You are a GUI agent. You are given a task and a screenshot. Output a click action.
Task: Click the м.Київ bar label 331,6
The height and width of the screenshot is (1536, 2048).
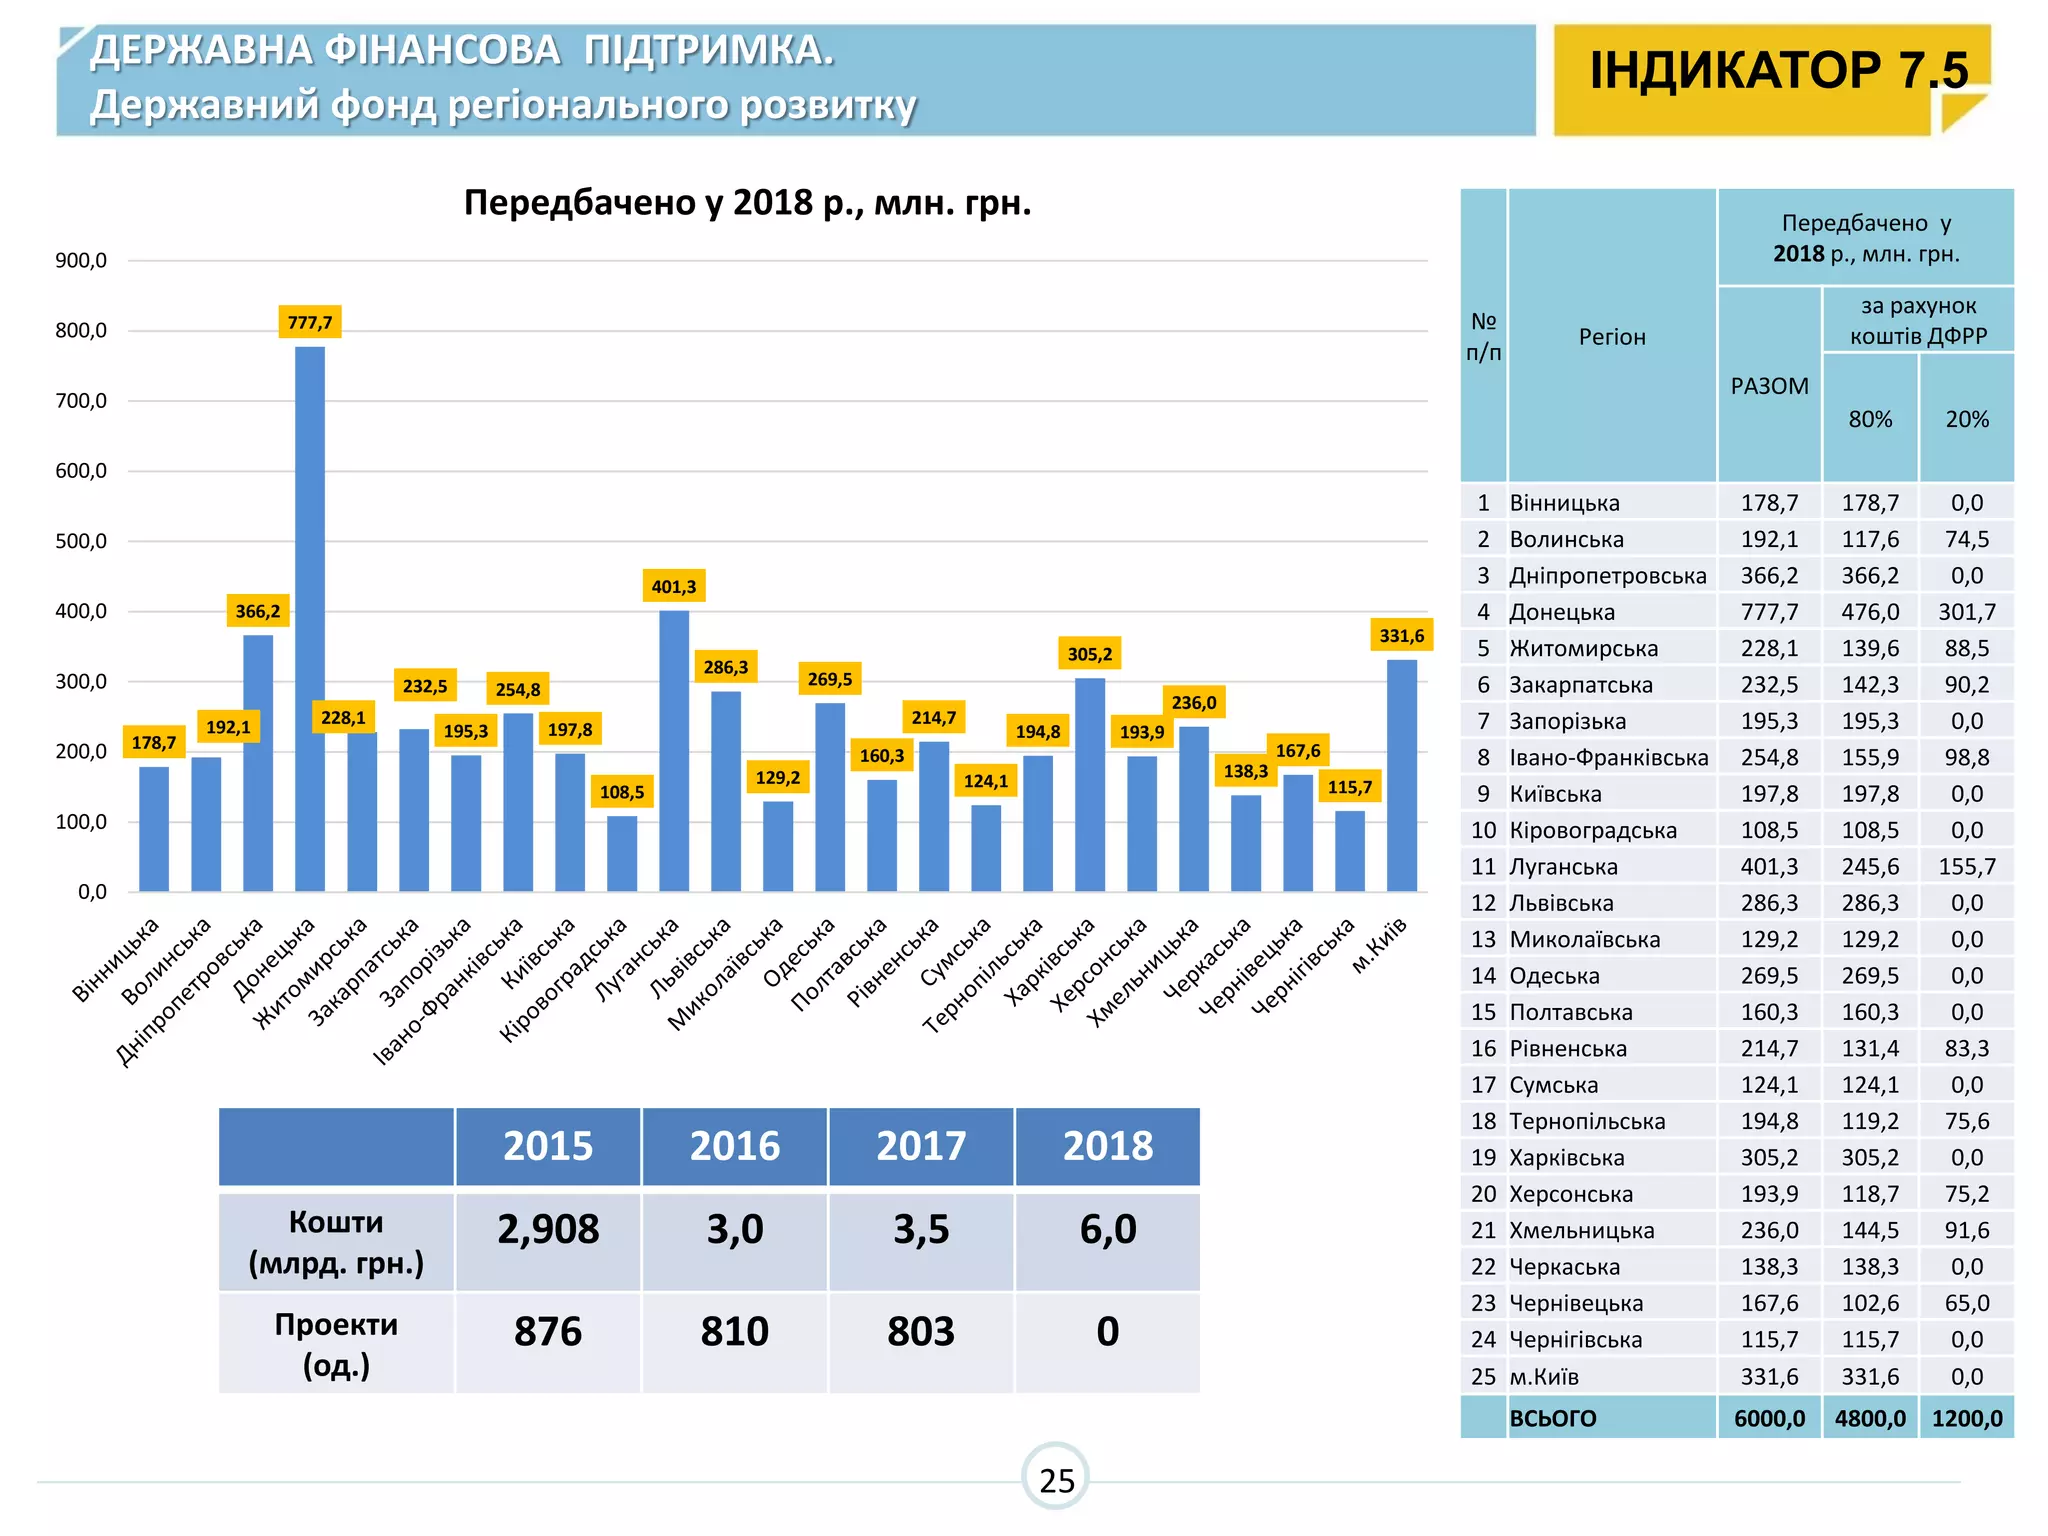click(1401, 635)
